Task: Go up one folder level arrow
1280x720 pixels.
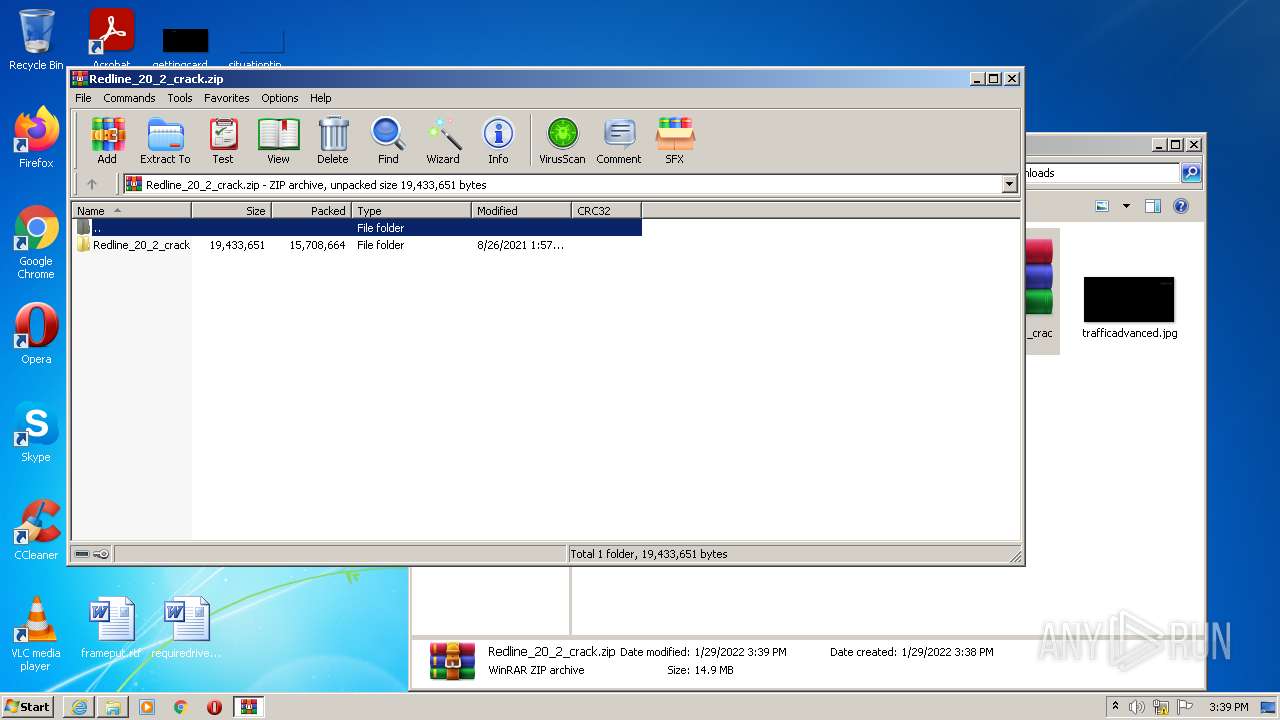Action: tap(92, 184)
